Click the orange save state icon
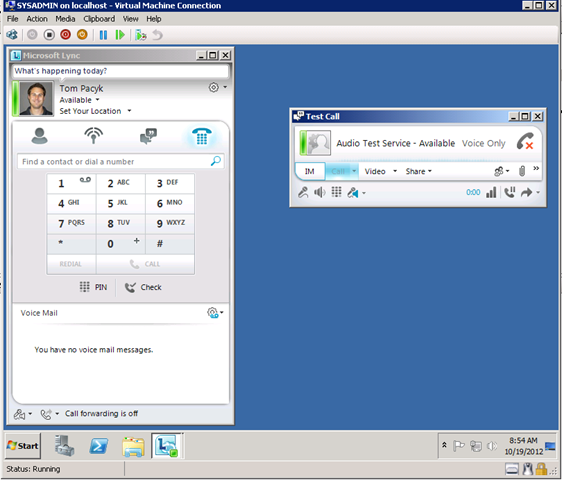Viewport: 562px width, 480px height. 82,35
